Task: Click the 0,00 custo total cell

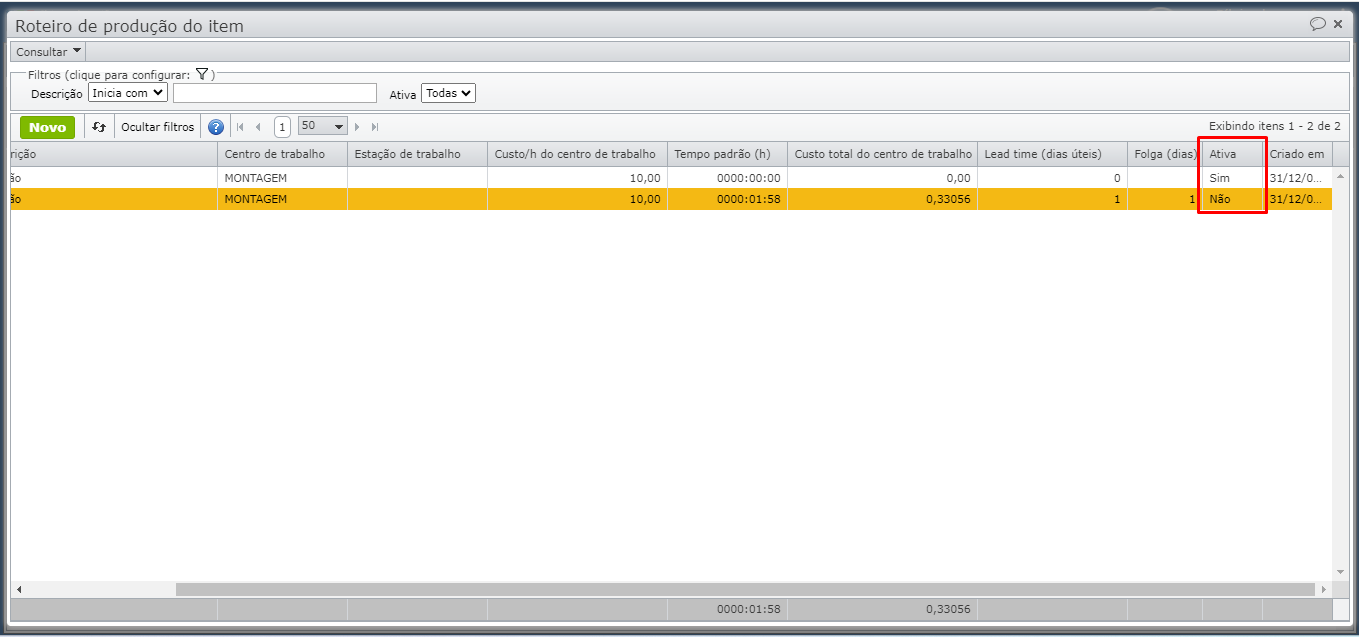Action: pyautogui.click(x=882, y=178)
